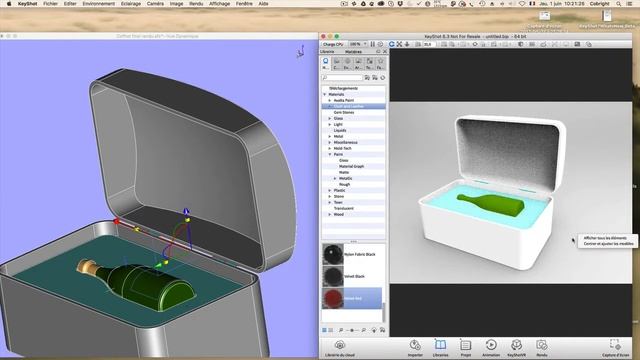The height and width of the screenshot is (360, 640).
Task: Open the Favoris star tab icon
Action: coord(380,63)
